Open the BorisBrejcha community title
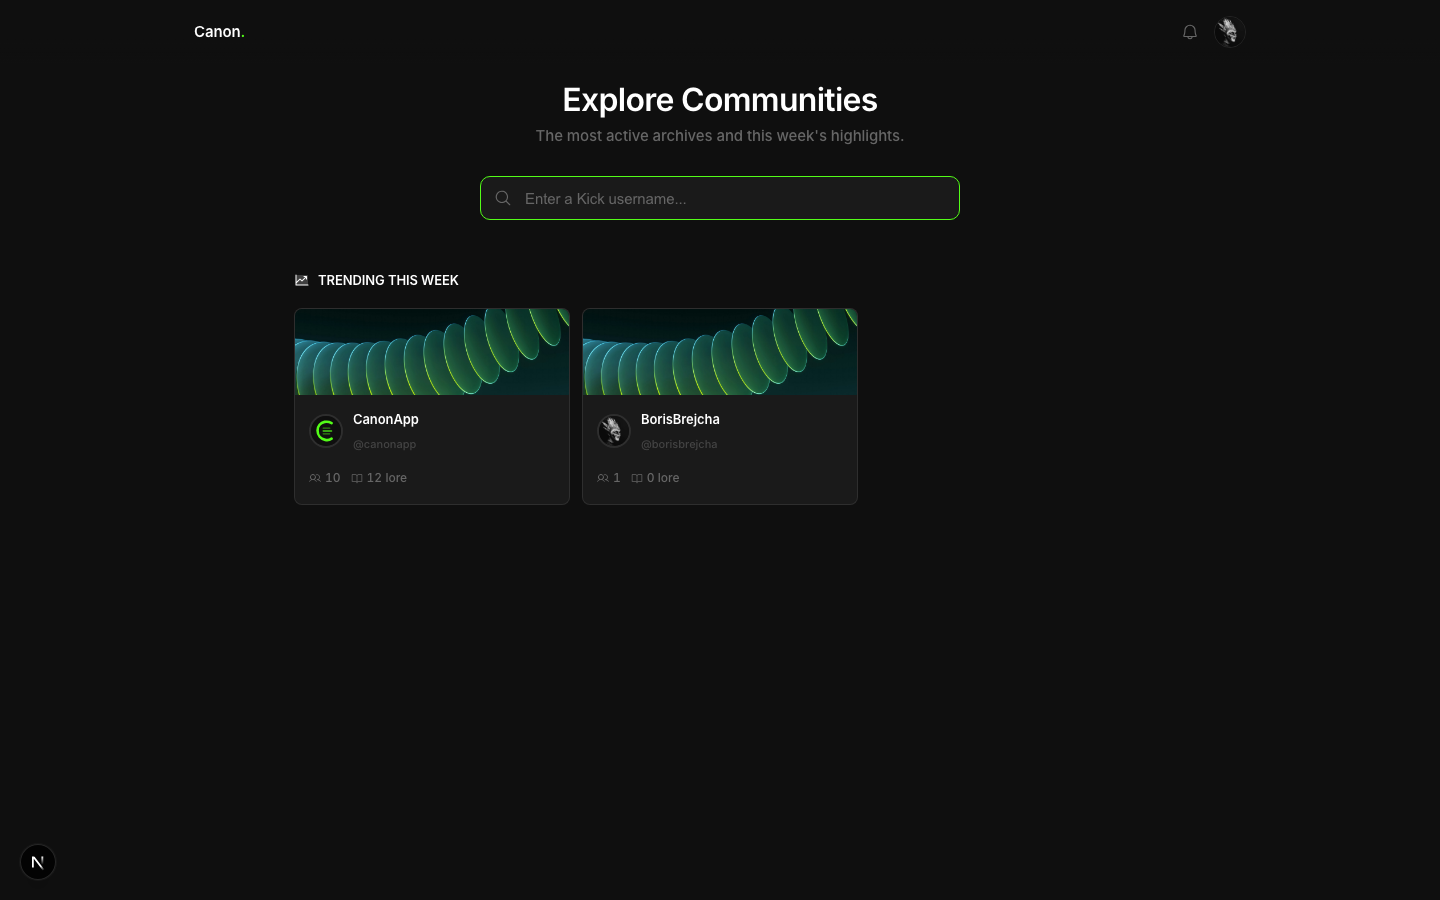The image size is (1440, 900). [x=680, y=419]
